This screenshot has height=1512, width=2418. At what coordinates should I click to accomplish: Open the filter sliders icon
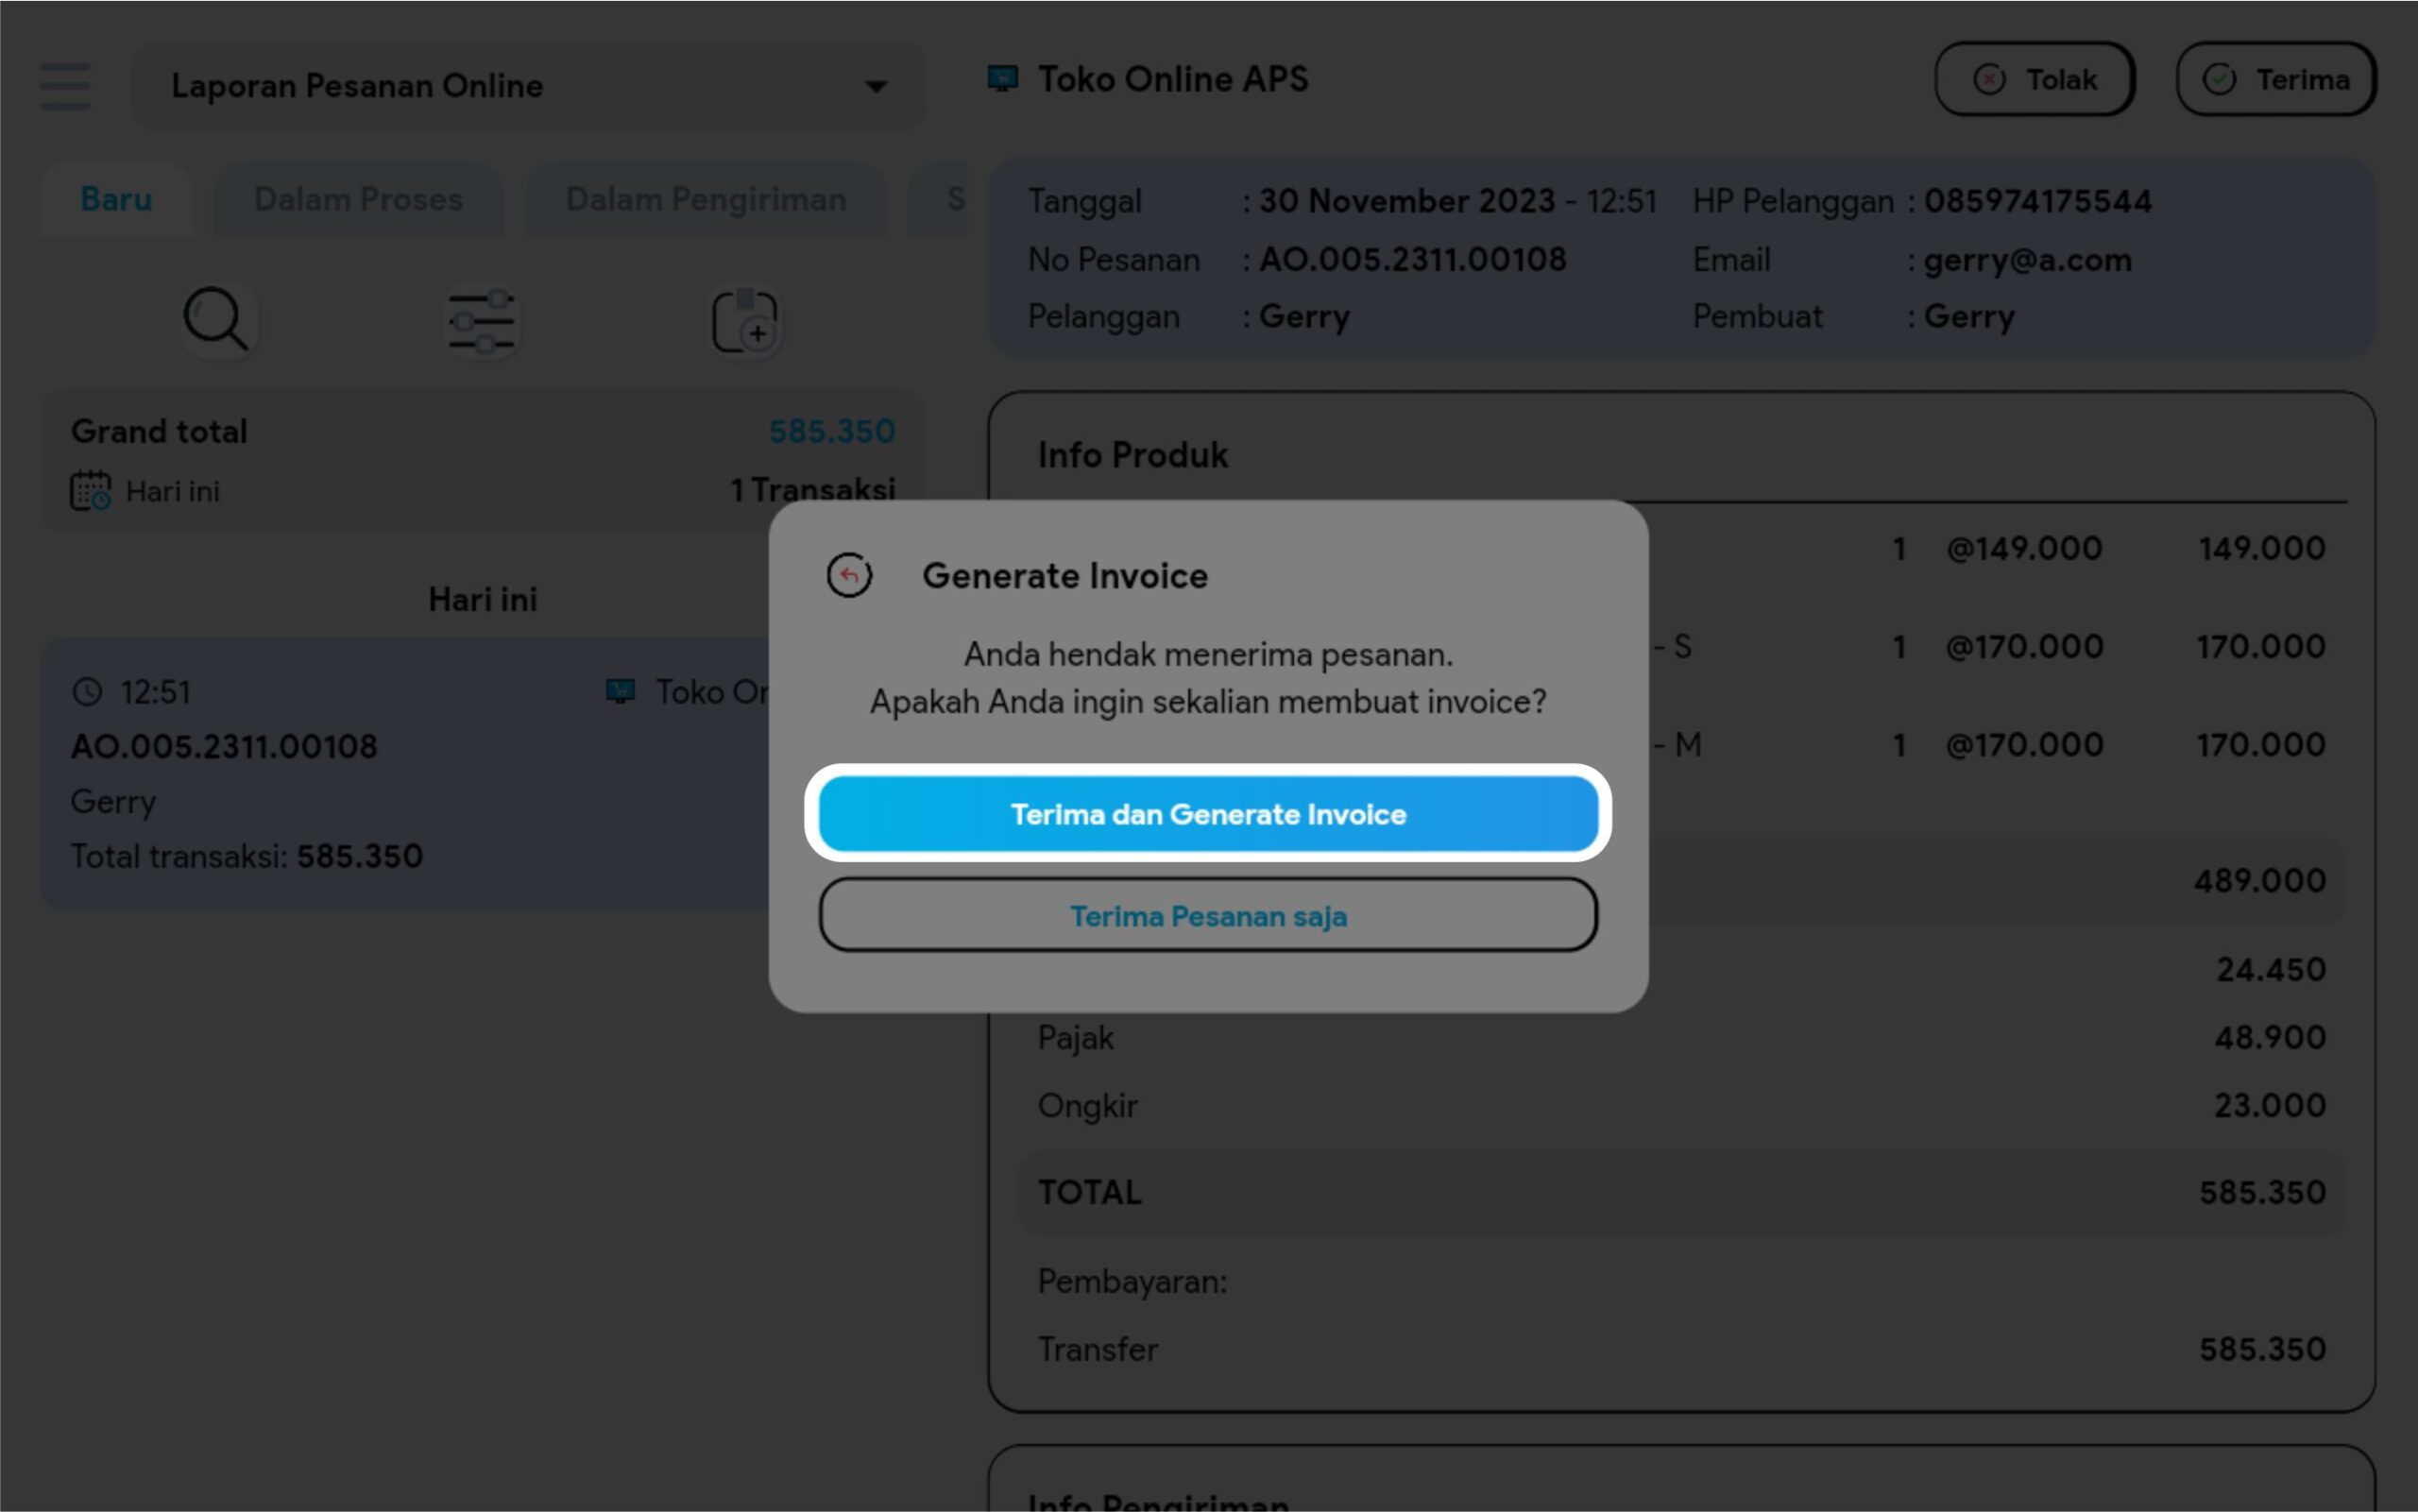coord(481,322)
